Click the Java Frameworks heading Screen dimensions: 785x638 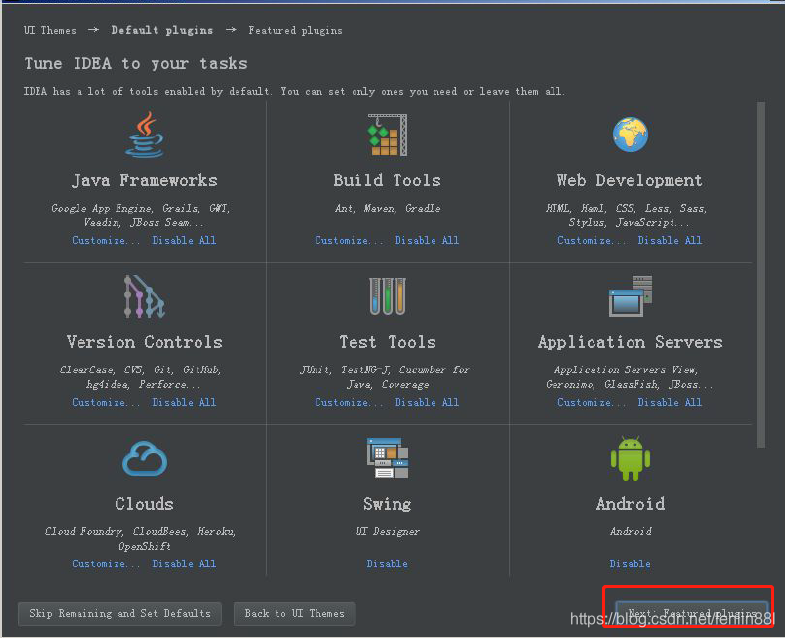(x=144, y=180)
